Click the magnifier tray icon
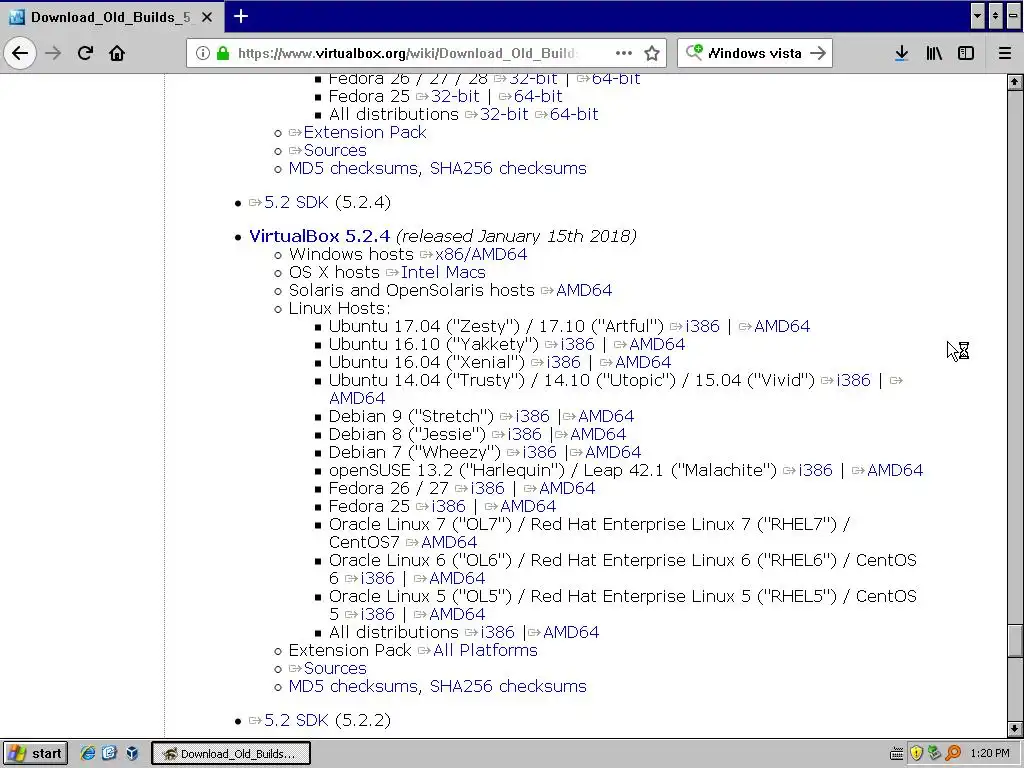1024x768 pixels. pos(953,753)
